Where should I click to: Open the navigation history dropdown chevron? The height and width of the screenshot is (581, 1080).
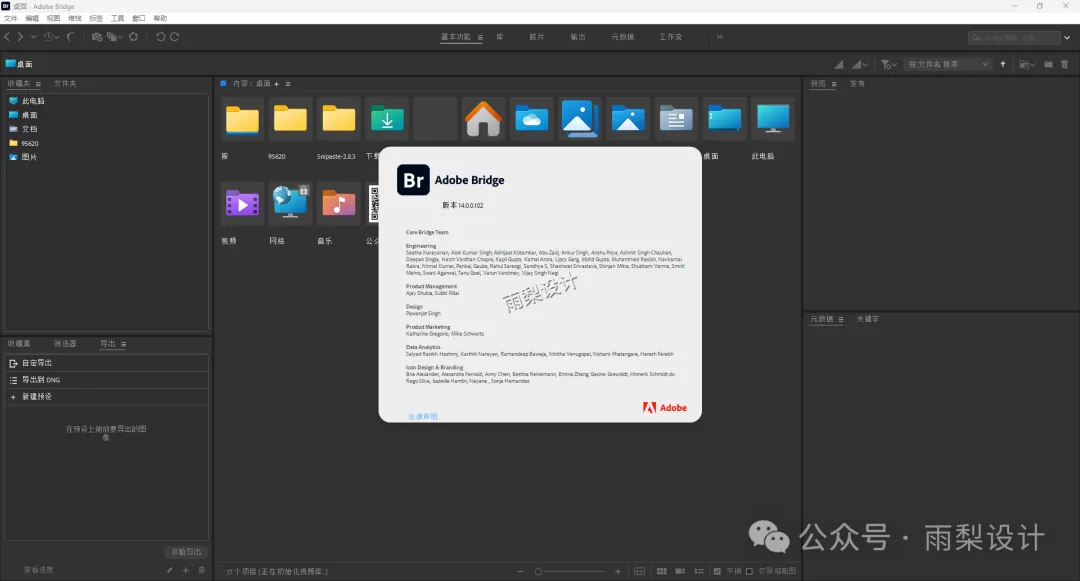pos(33,36)
